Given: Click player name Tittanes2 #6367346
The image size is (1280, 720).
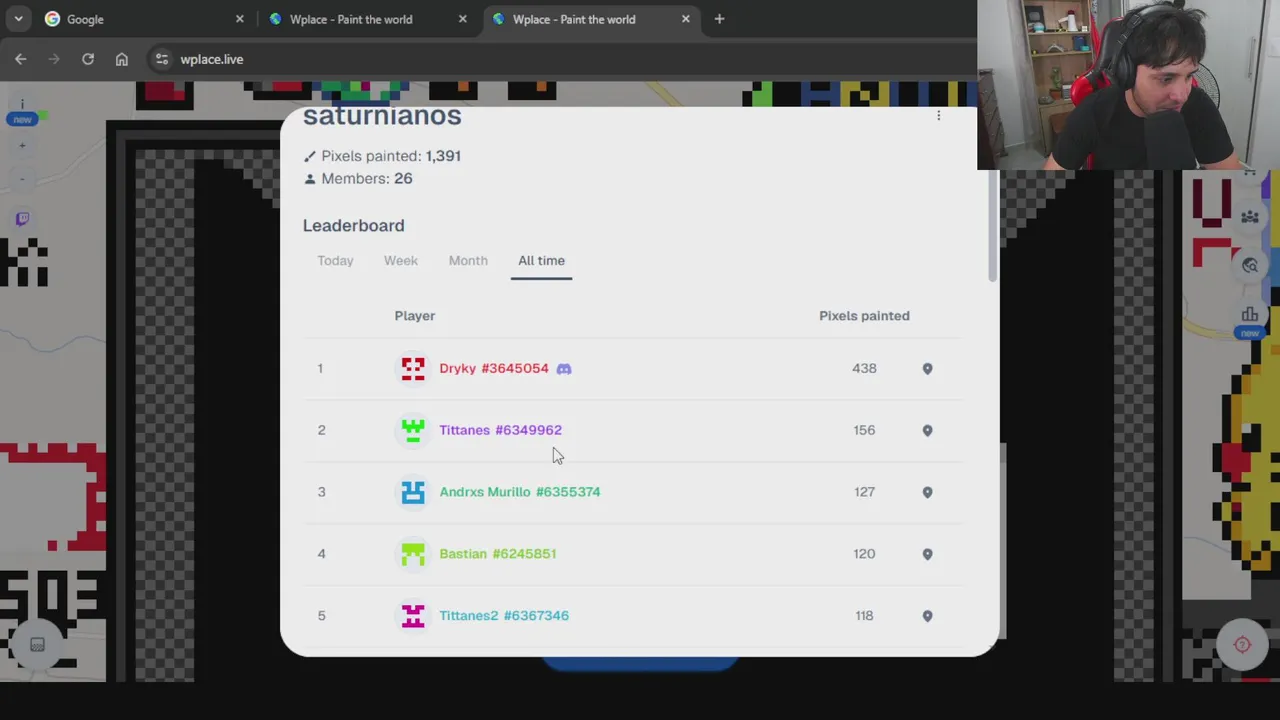Looking at the screenshot, I should click(504, 616).
